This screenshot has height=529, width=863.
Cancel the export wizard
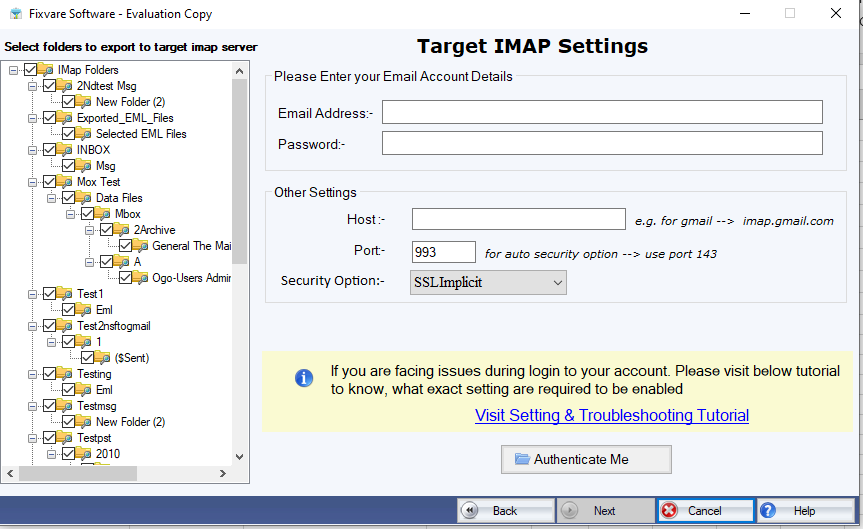point(705,511)
